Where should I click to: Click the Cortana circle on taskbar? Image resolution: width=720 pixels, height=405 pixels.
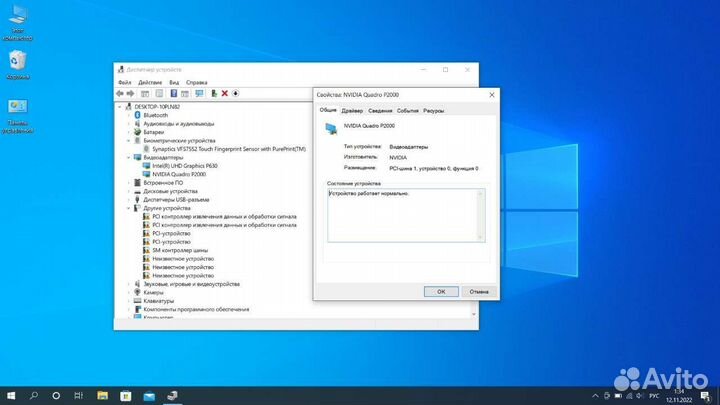[56, 395]
